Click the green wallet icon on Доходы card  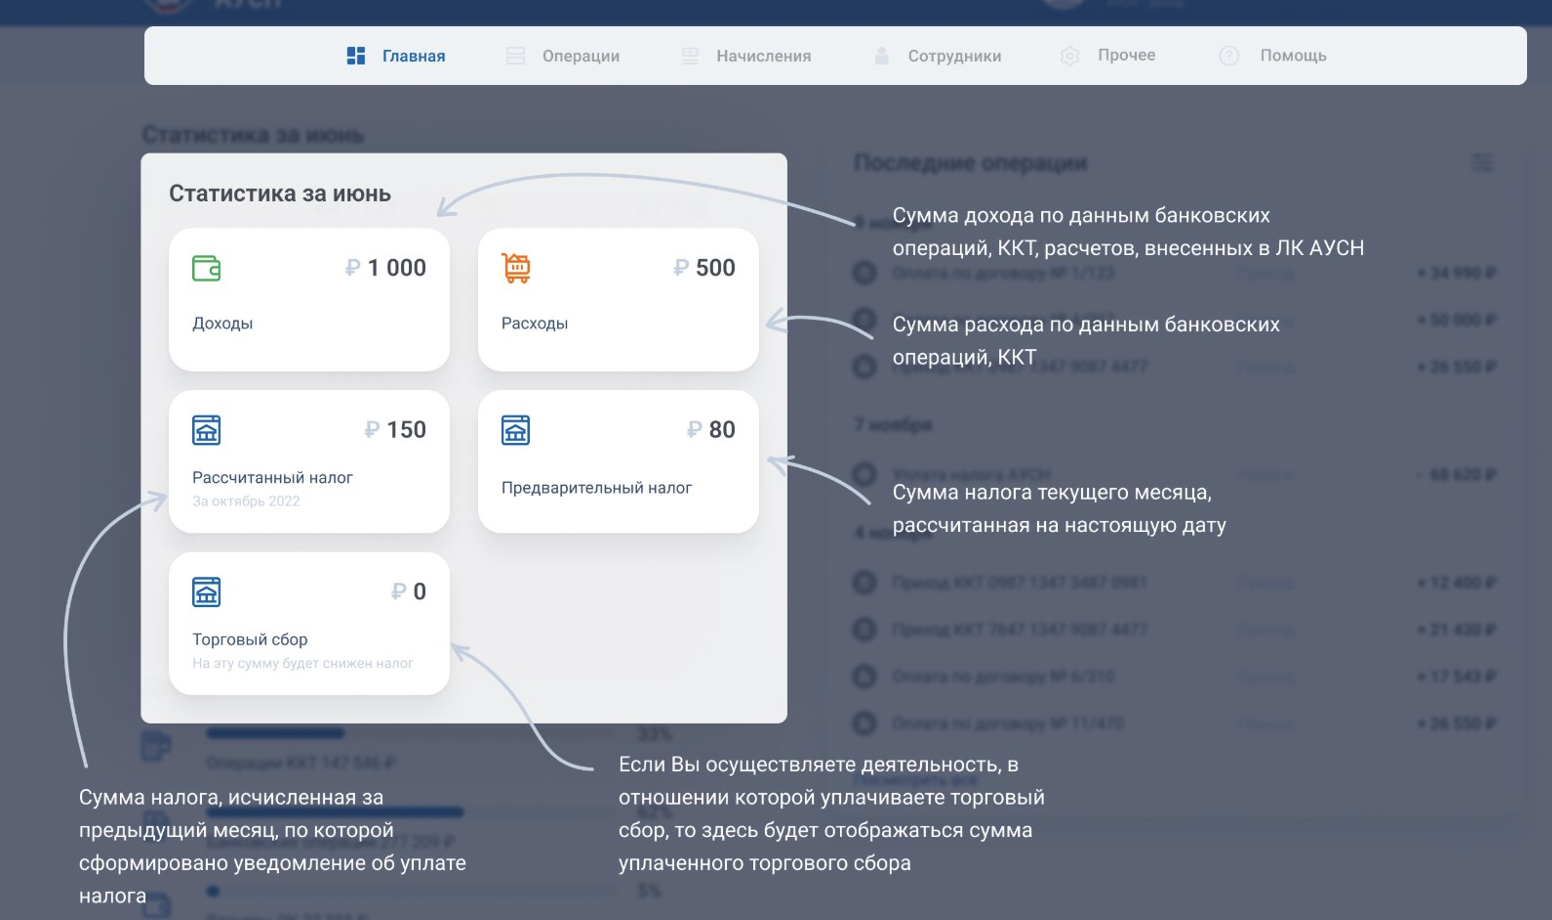coord(206,268)
